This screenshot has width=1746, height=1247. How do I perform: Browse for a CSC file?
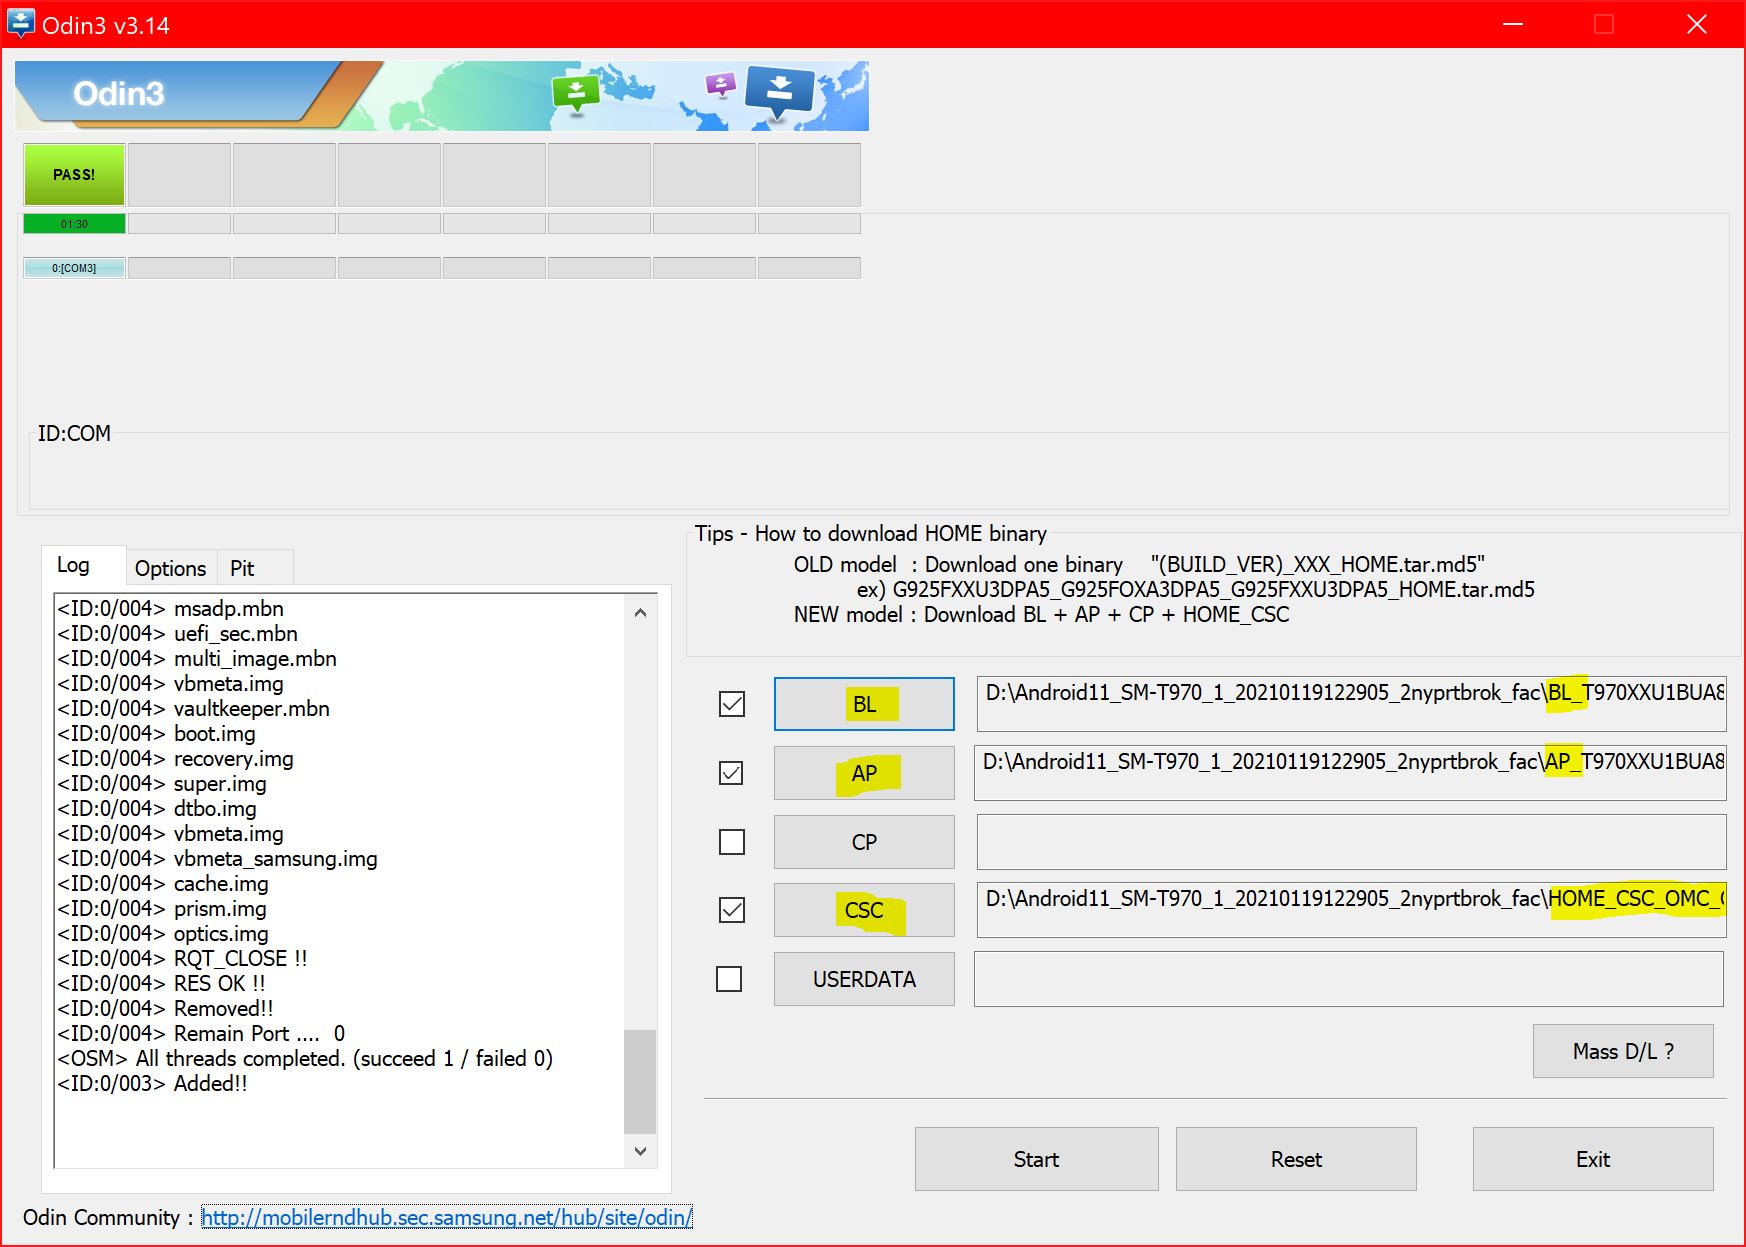tap(864, 910)
